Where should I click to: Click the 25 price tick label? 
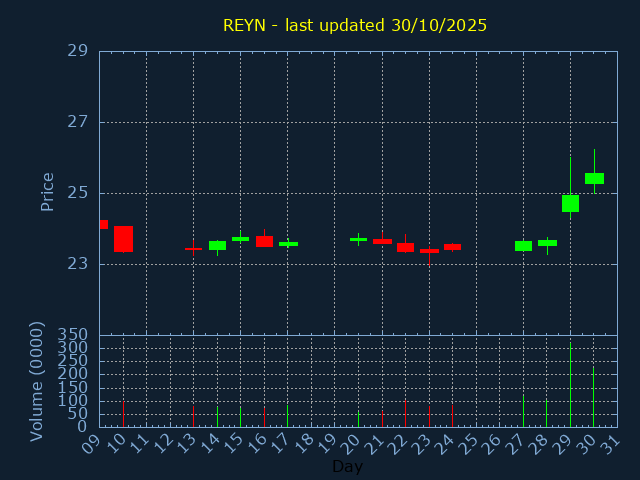point(78,193)
